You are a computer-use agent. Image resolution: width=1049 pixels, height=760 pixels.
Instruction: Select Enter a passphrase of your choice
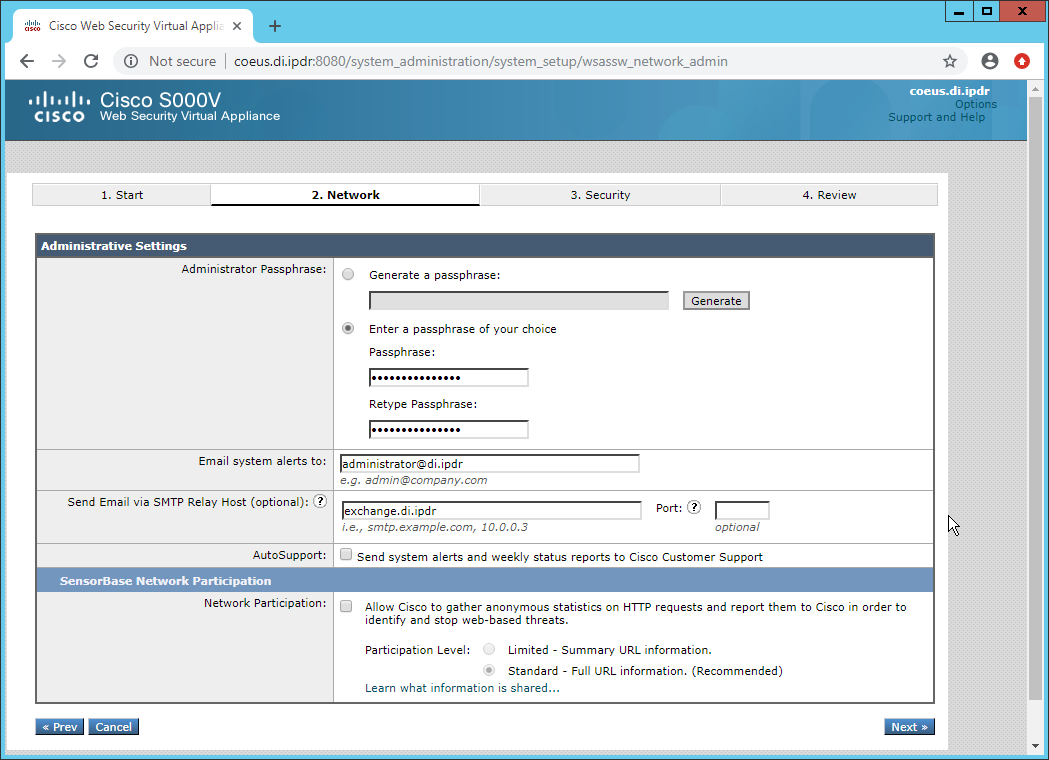[x=348, y=328]
